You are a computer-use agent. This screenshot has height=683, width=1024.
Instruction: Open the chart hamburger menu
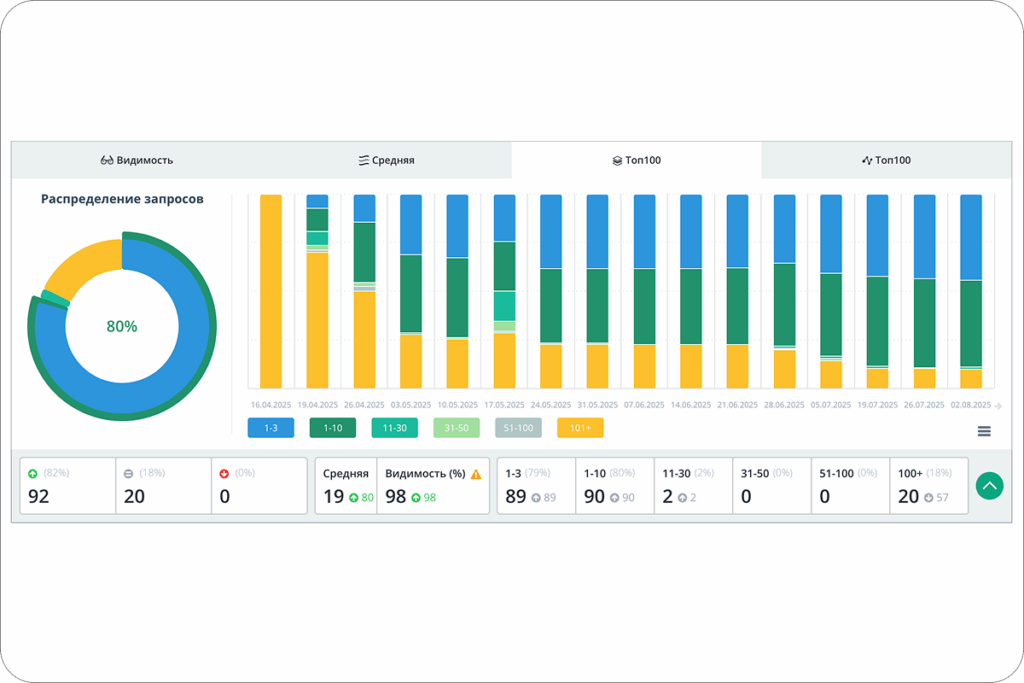(x=984, y=431)
